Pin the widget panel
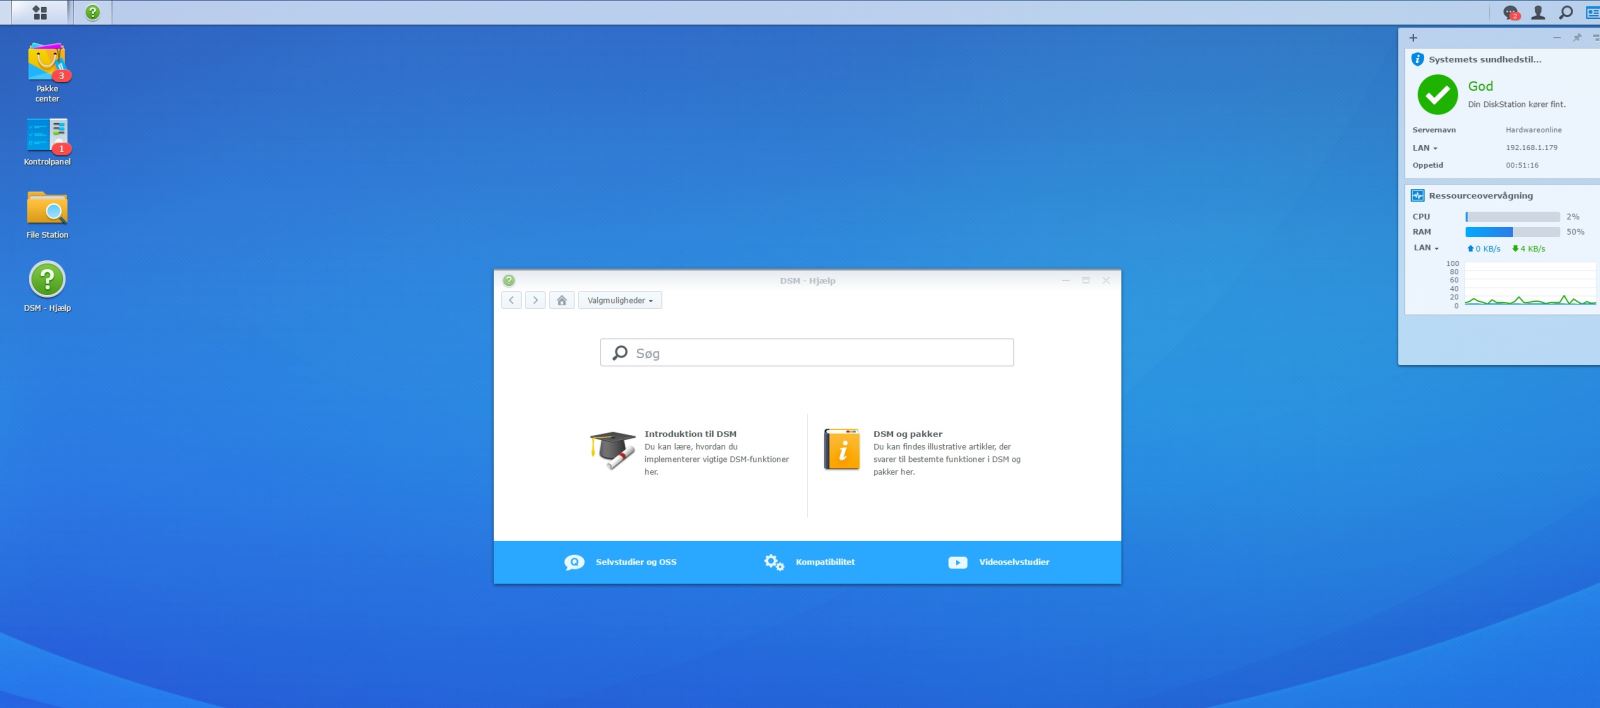This screenshot has height=708, width=1600. [1577, 38]
